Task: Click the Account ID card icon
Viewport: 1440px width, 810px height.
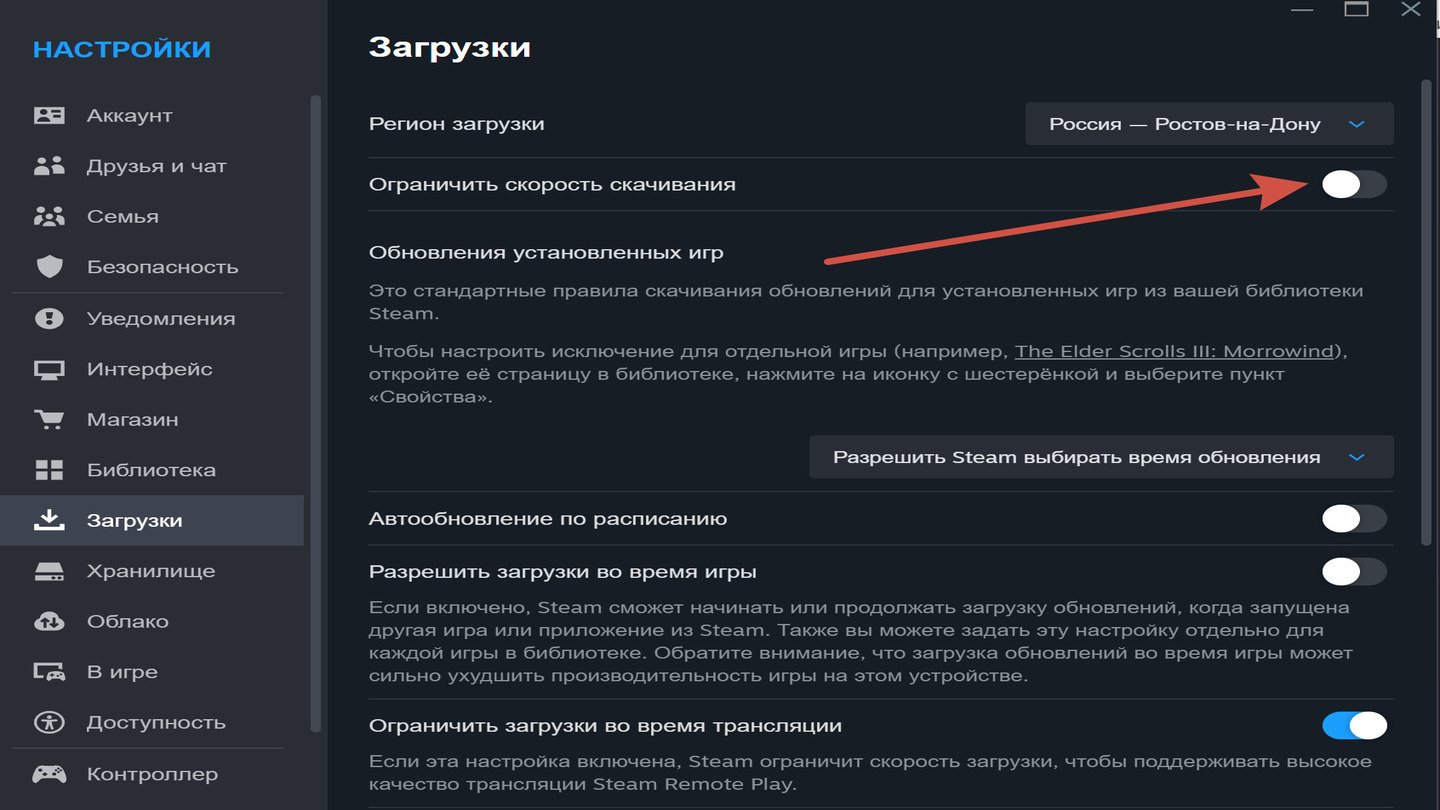Action: click(x=49, y=115)
